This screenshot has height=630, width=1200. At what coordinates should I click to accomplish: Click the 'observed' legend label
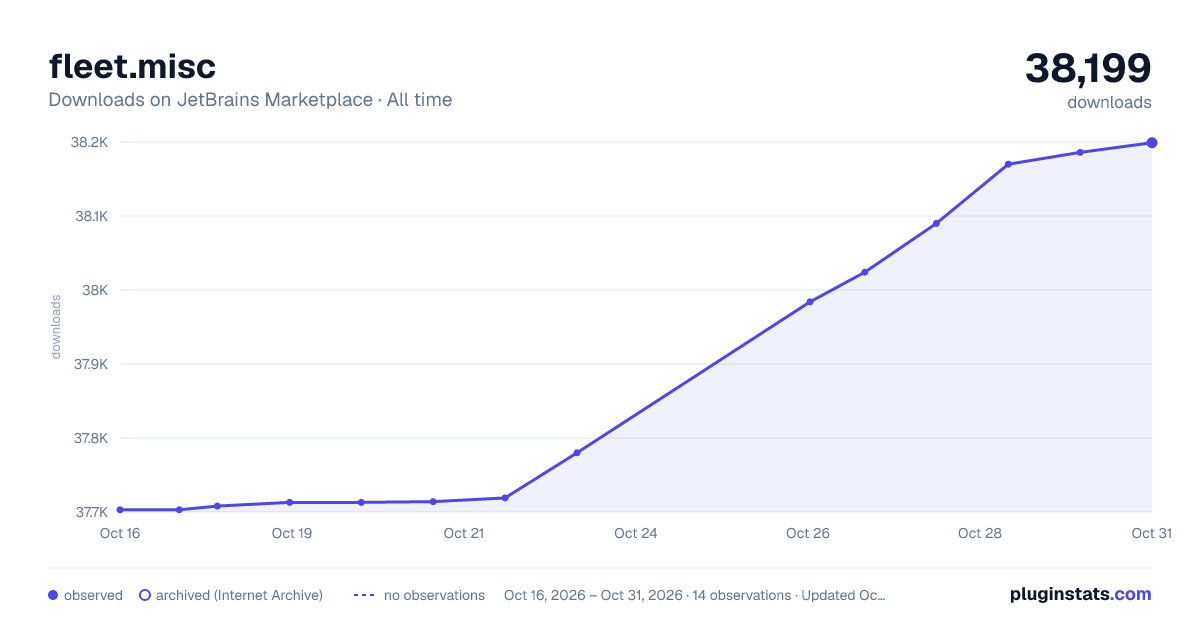[93, 595]
